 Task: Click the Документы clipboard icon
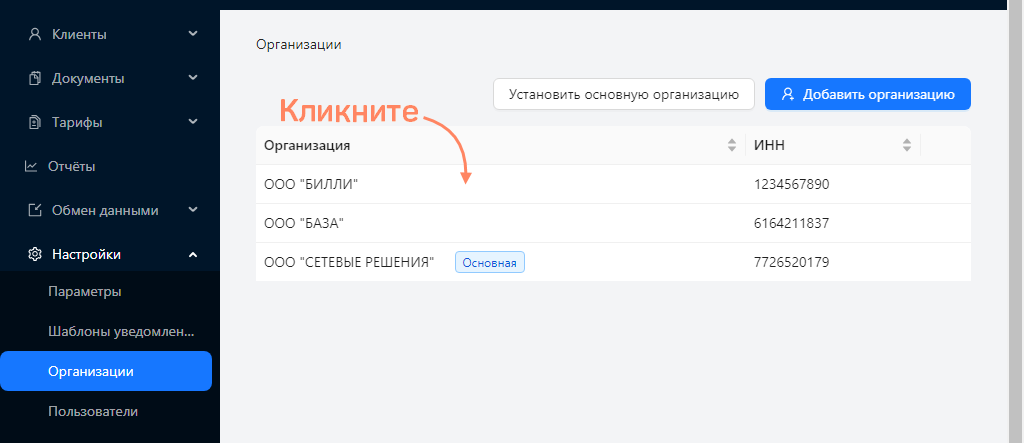[35, 78]
